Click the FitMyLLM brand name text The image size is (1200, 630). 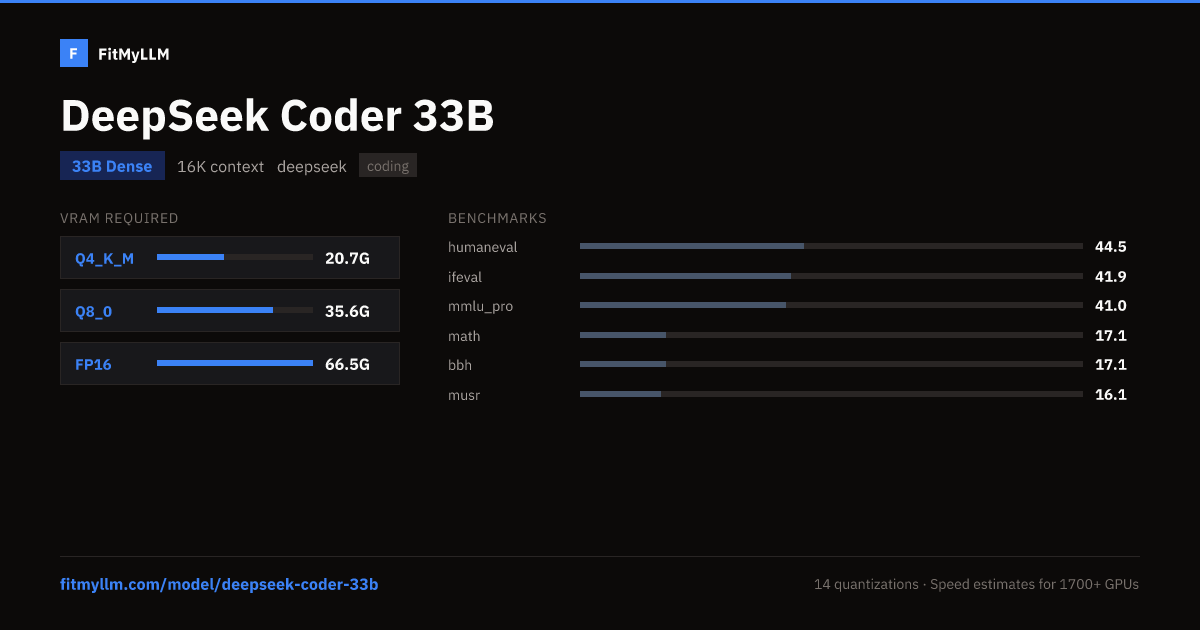(x=134, y=54)
